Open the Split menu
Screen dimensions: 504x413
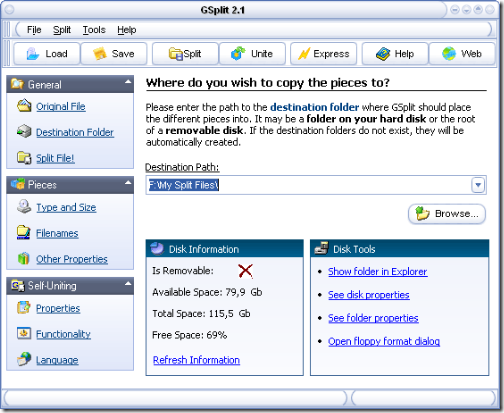coord(62,30)
